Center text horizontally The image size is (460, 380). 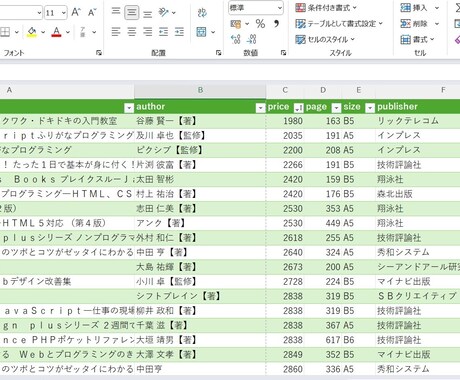click(132, 32)
